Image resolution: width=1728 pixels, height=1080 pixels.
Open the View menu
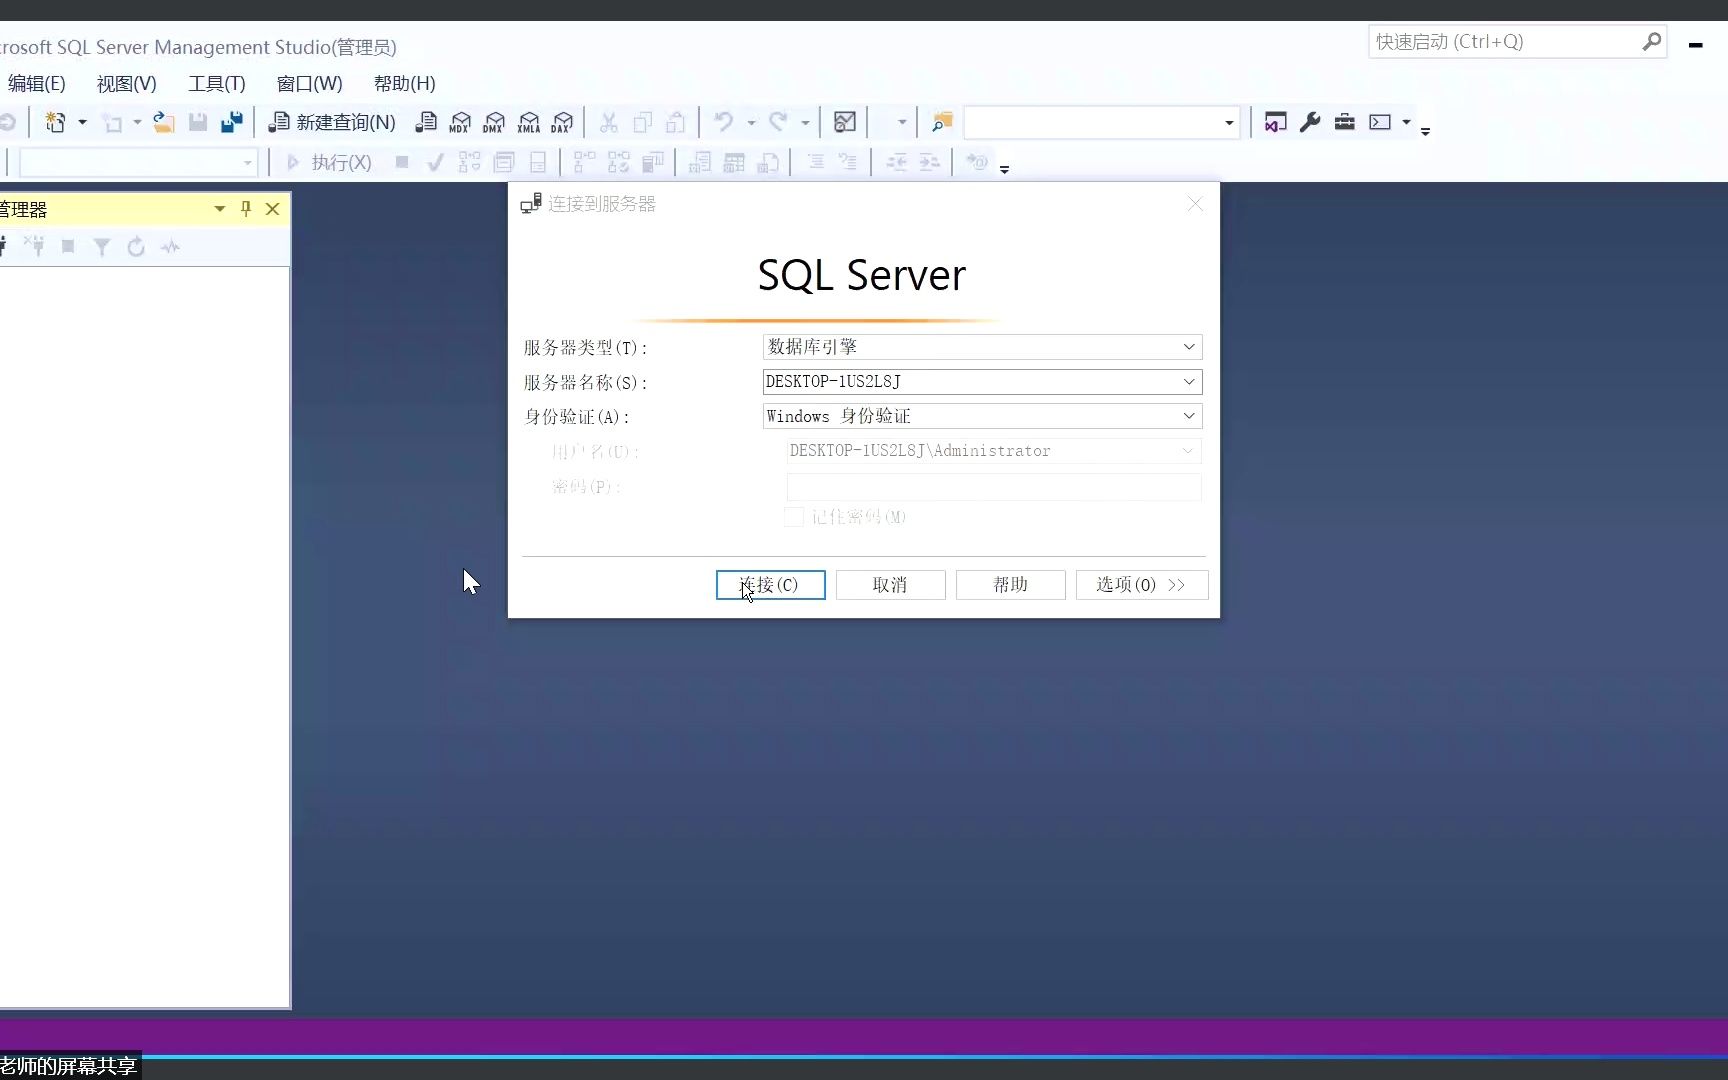[x=127, y=84]
